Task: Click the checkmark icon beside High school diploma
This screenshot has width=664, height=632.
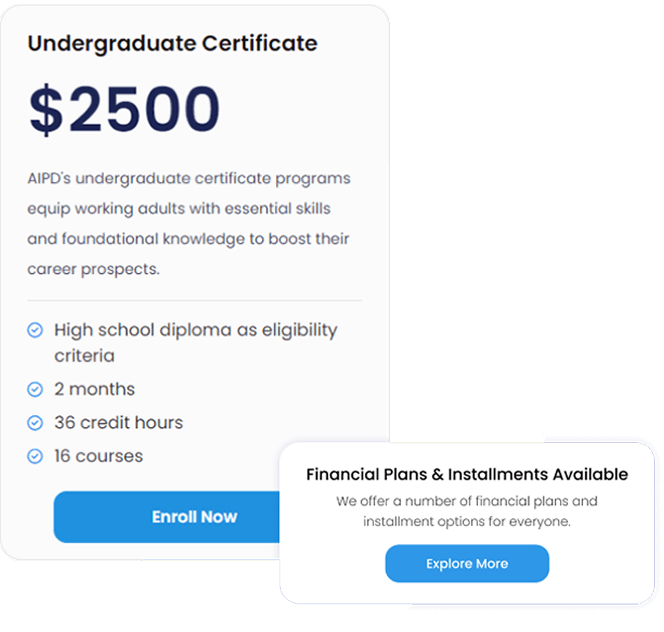Action: [35, 330]
